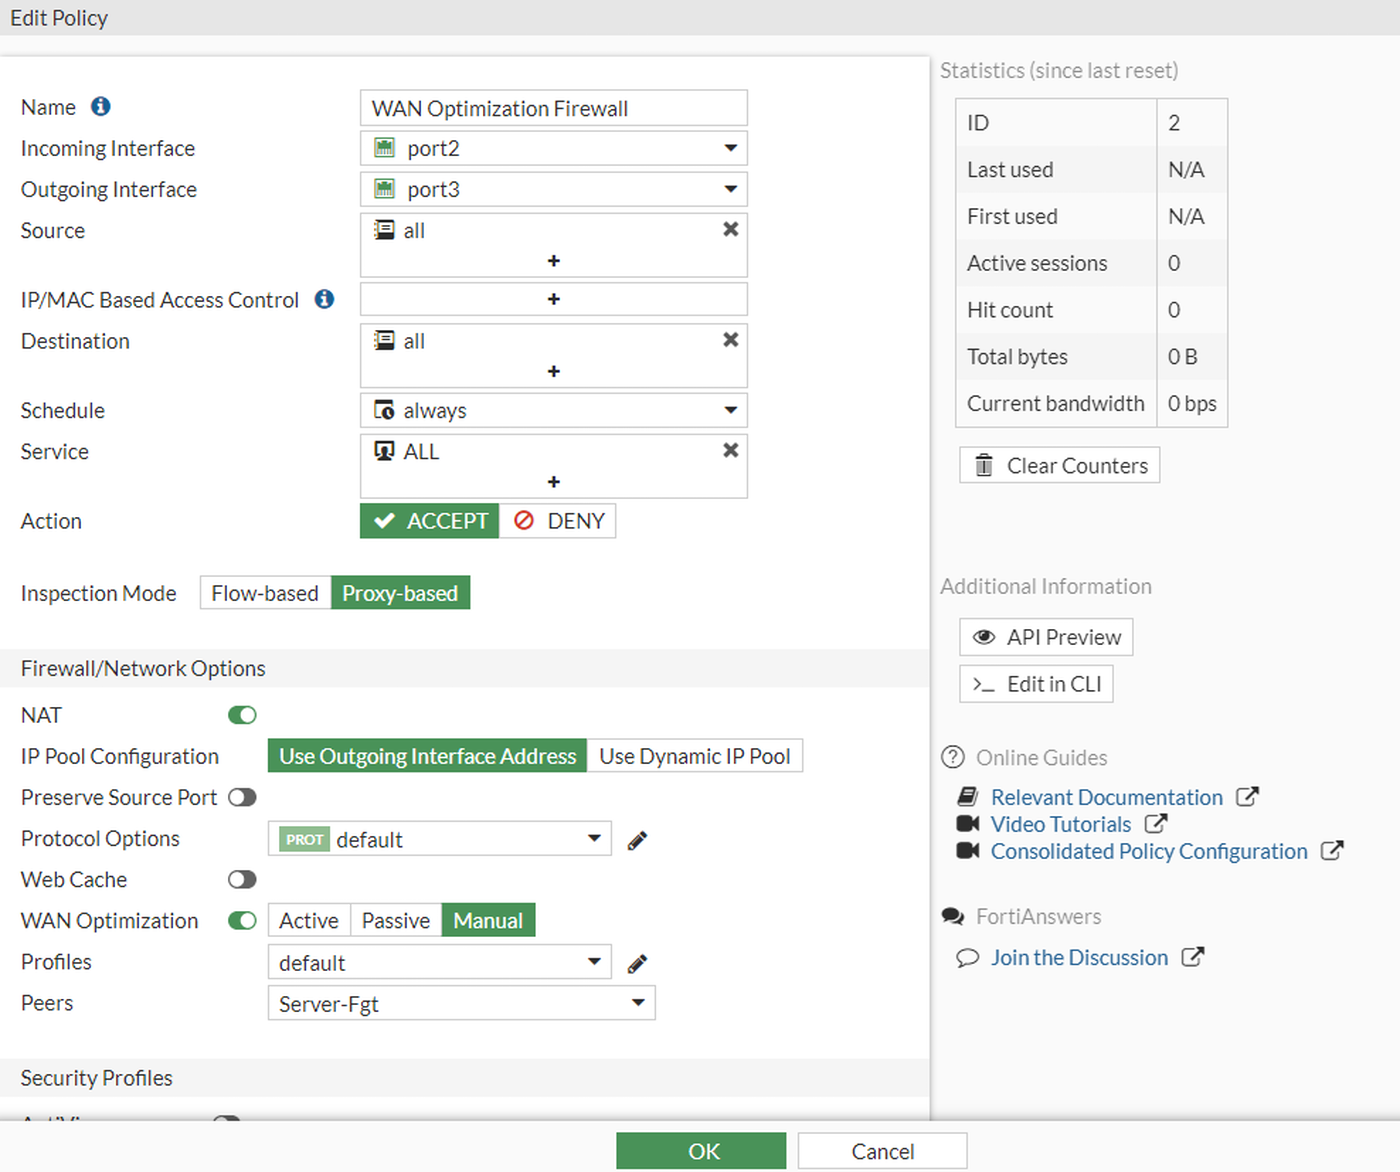This screenshot has width=1400, height=1172.
Task: Click inside the policy Name field
Action: pos(553,107)
